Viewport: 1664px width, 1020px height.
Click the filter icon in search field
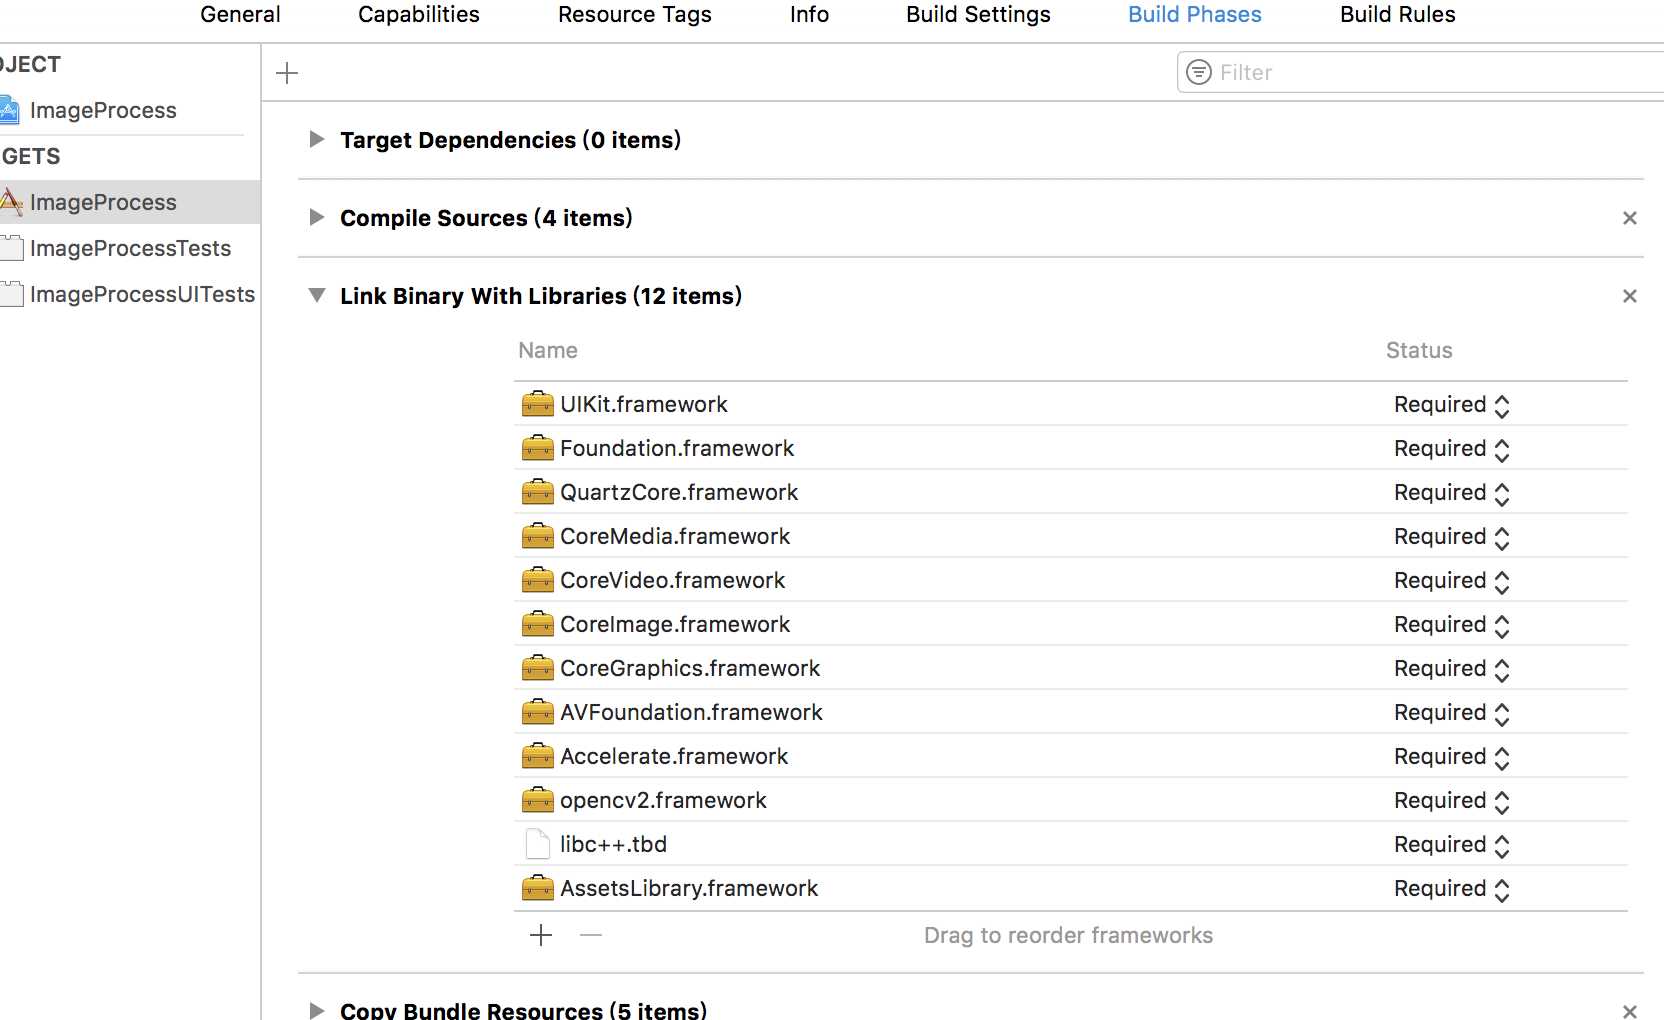pyautogui.click(x=1198, y=72)
